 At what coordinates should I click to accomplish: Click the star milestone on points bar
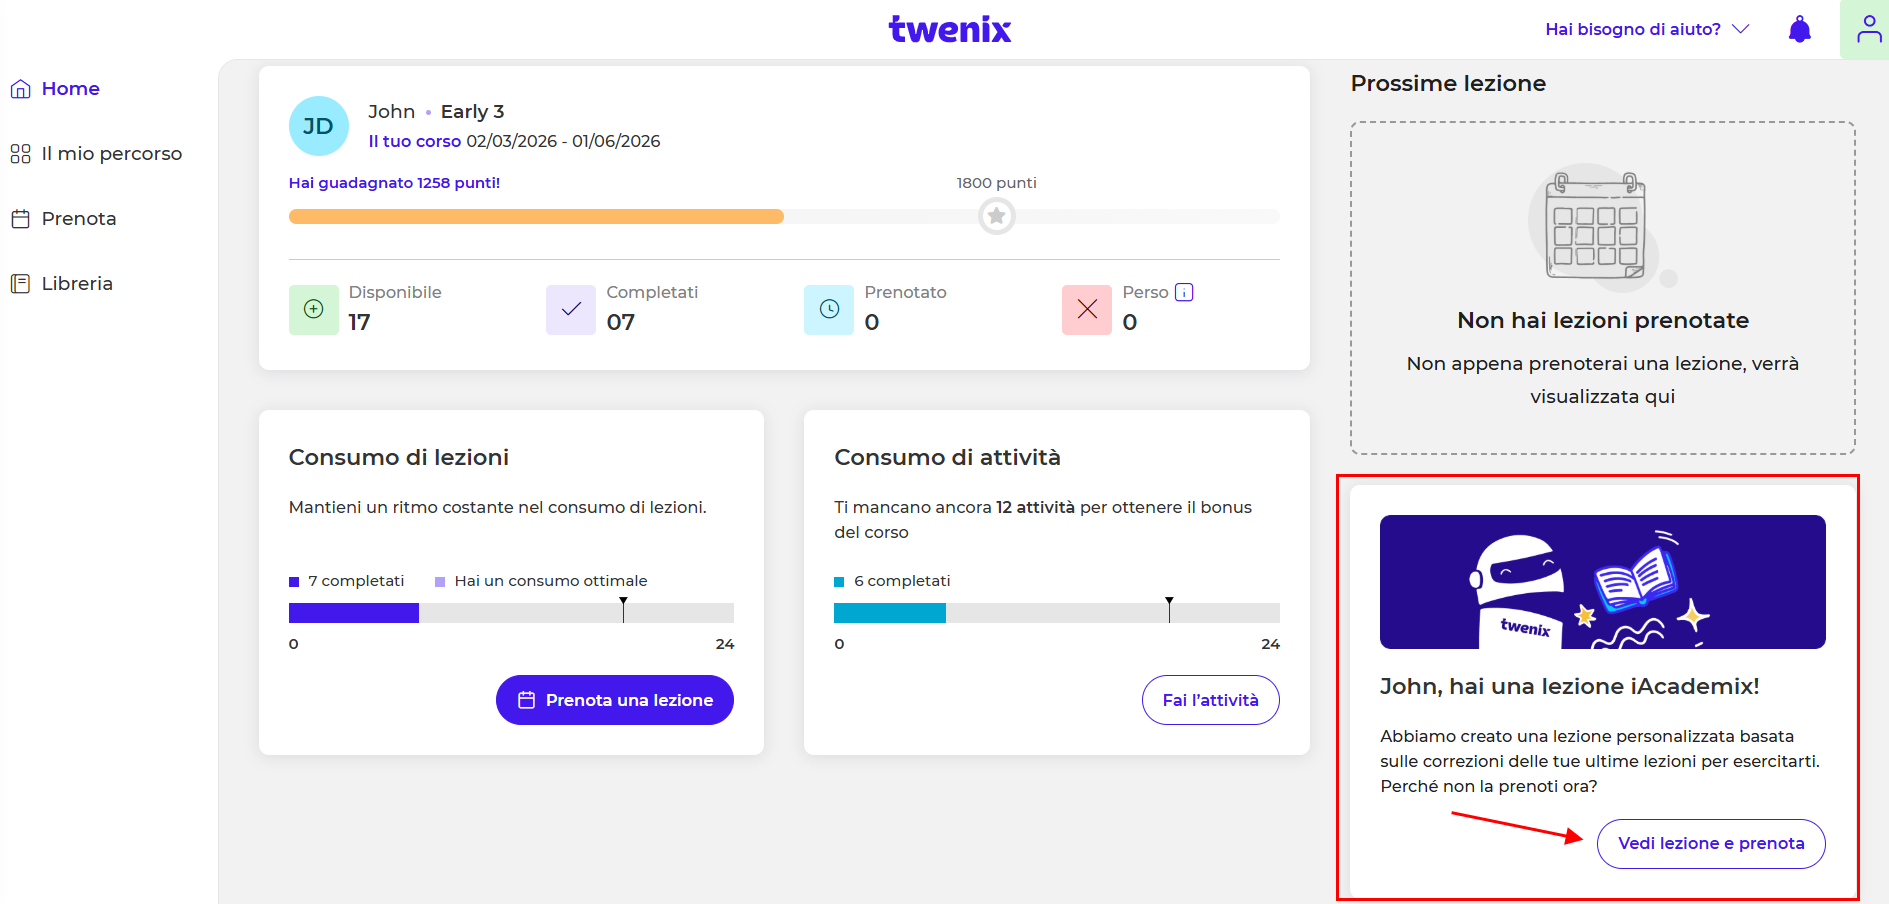[996, 216]
